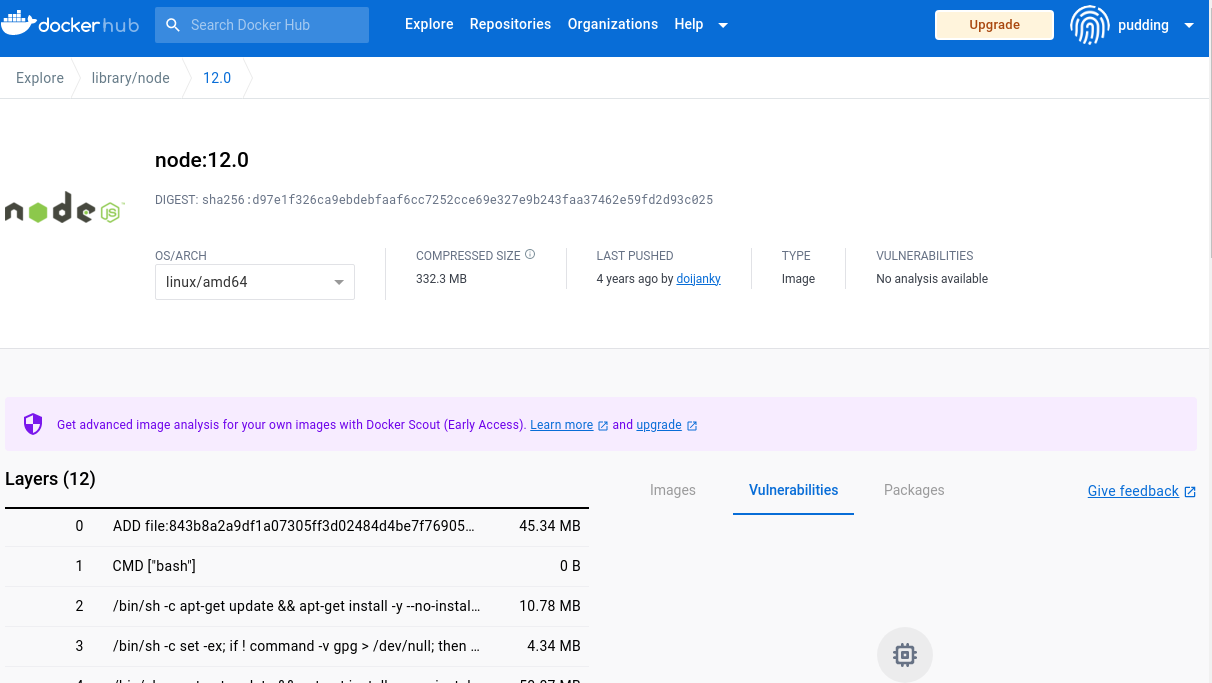Click the 10.78 MB size value

coord(550,606)
